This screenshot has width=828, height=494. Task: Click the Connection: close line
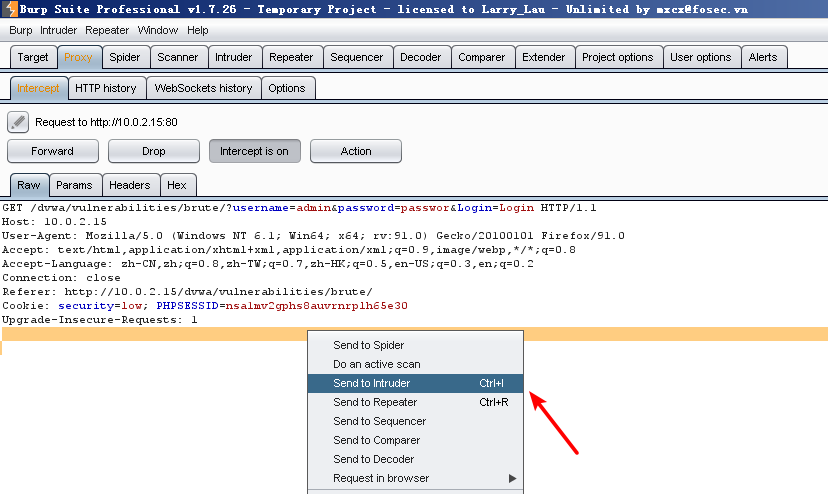pos(61,277)
